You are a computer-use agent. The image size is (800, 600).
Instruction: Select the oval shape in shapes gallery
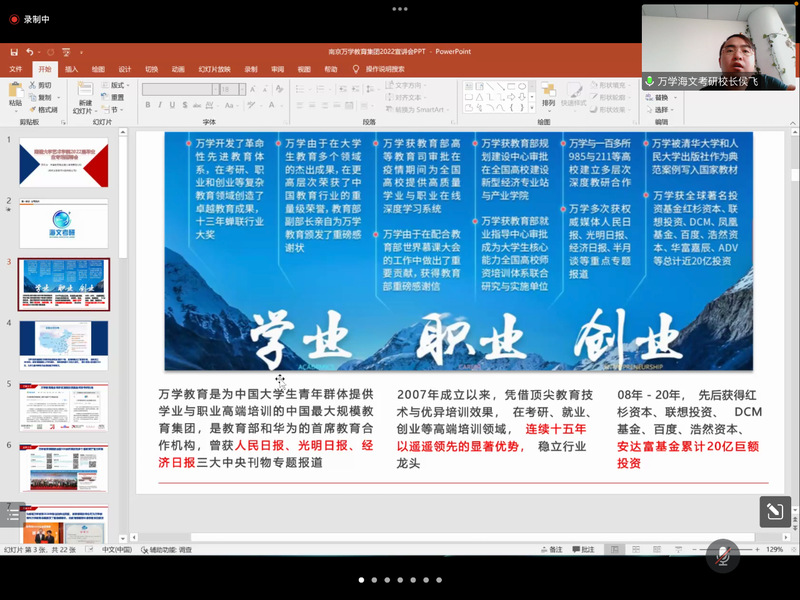pyautogui.click(x=522, y=86)
